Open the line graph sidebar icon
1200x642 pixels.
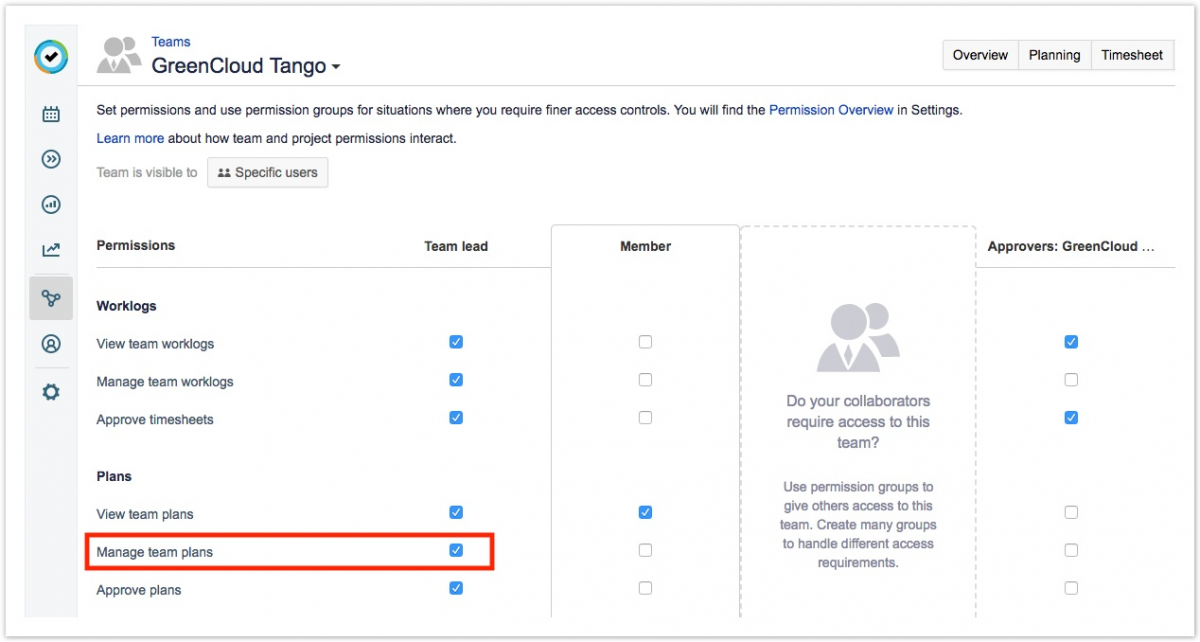[51, 250]
